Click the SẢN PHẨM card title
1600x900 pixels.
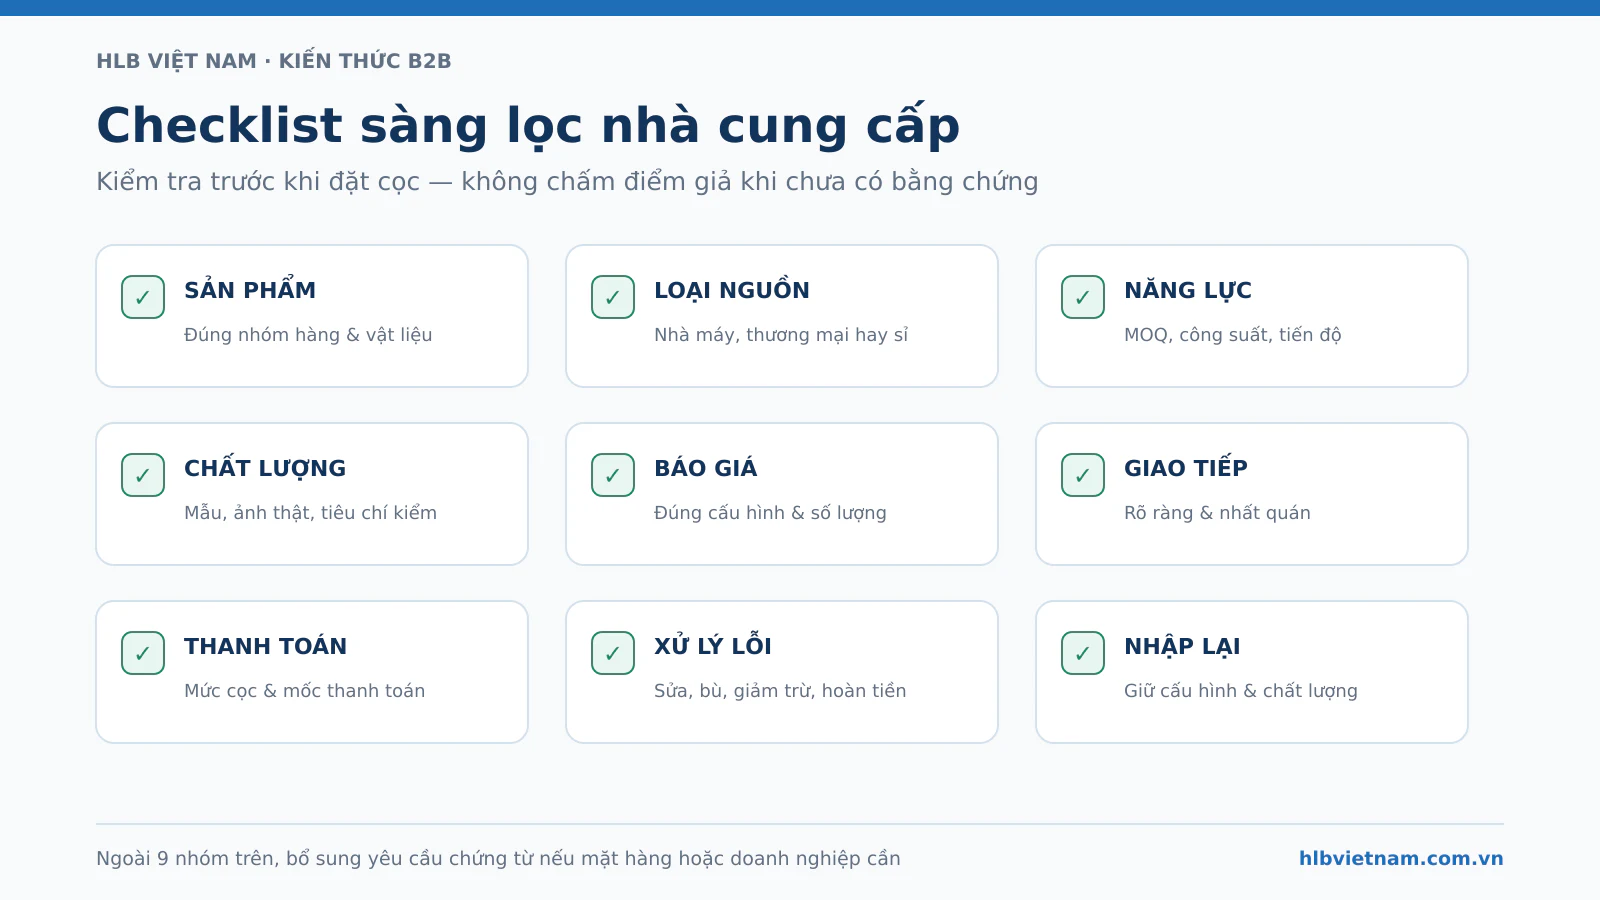pos(250,290)
